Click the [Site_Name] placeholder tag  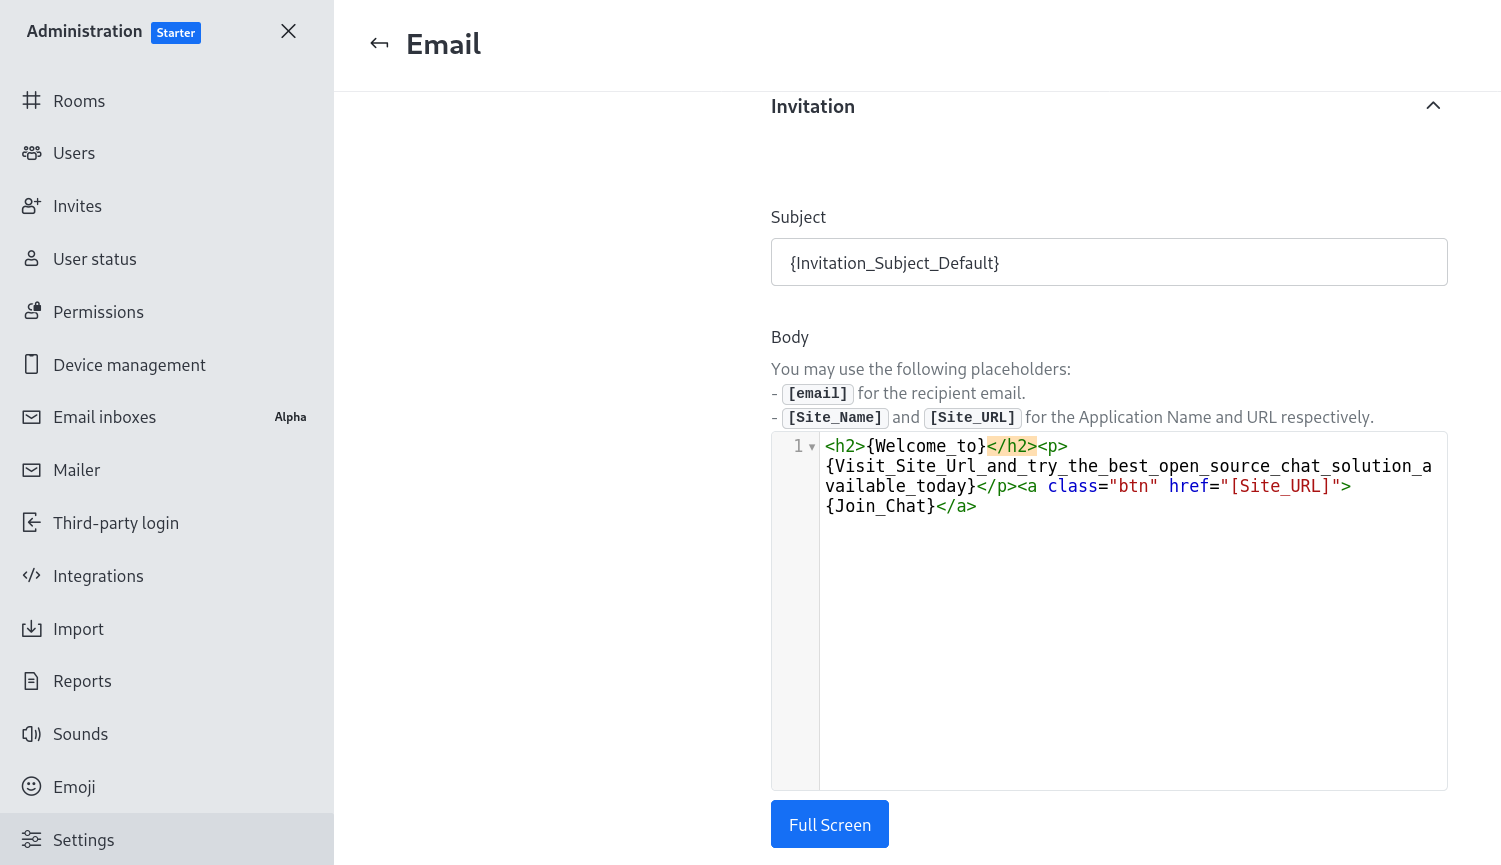[835, 418]
